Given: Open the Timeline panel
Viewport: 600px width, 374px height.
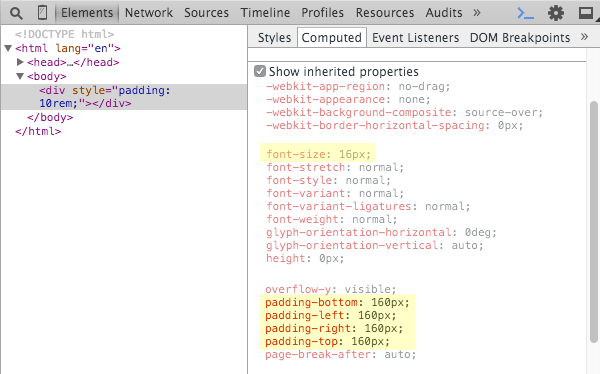Looking at the screenshot, I should tap(265, 13).
